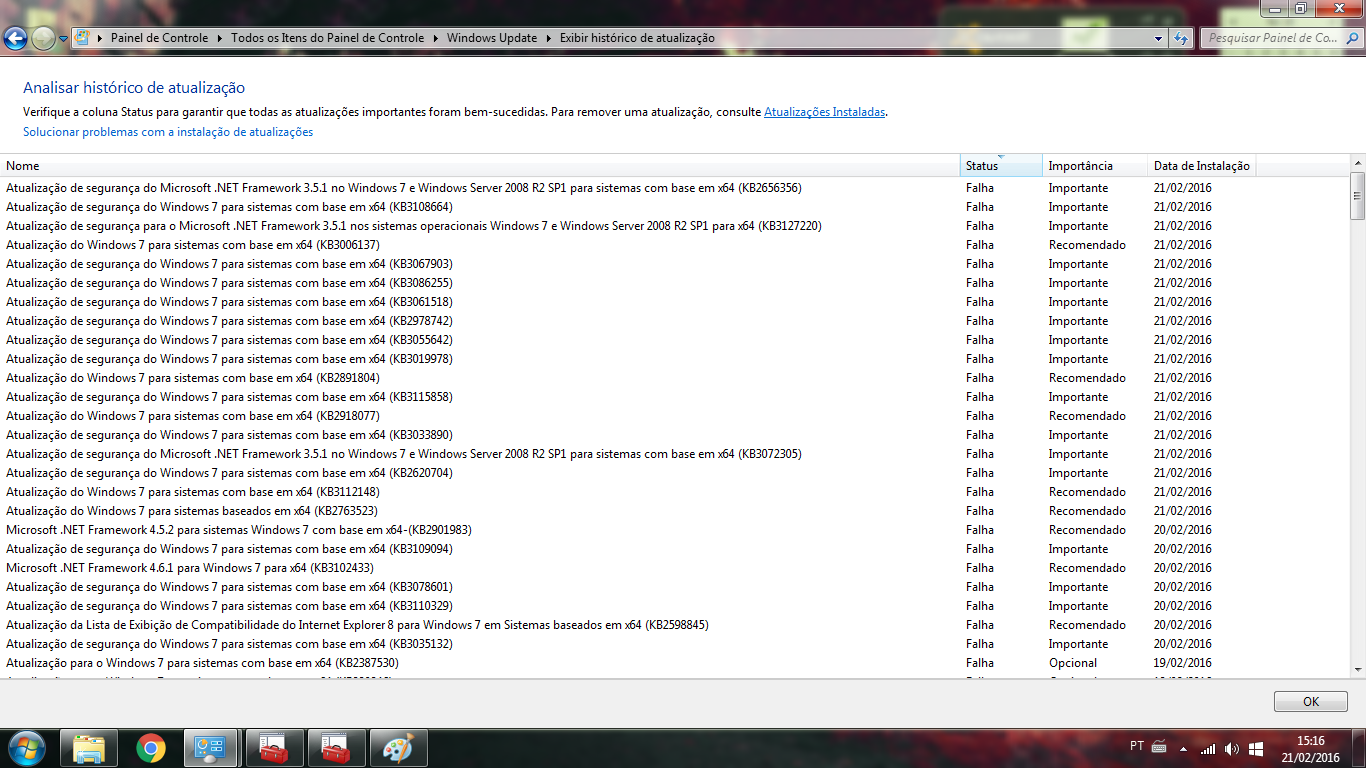This screenshot has width=1366, height=768.
Task: Select the row containing KB2978742
Action: [x=675, y=321]
